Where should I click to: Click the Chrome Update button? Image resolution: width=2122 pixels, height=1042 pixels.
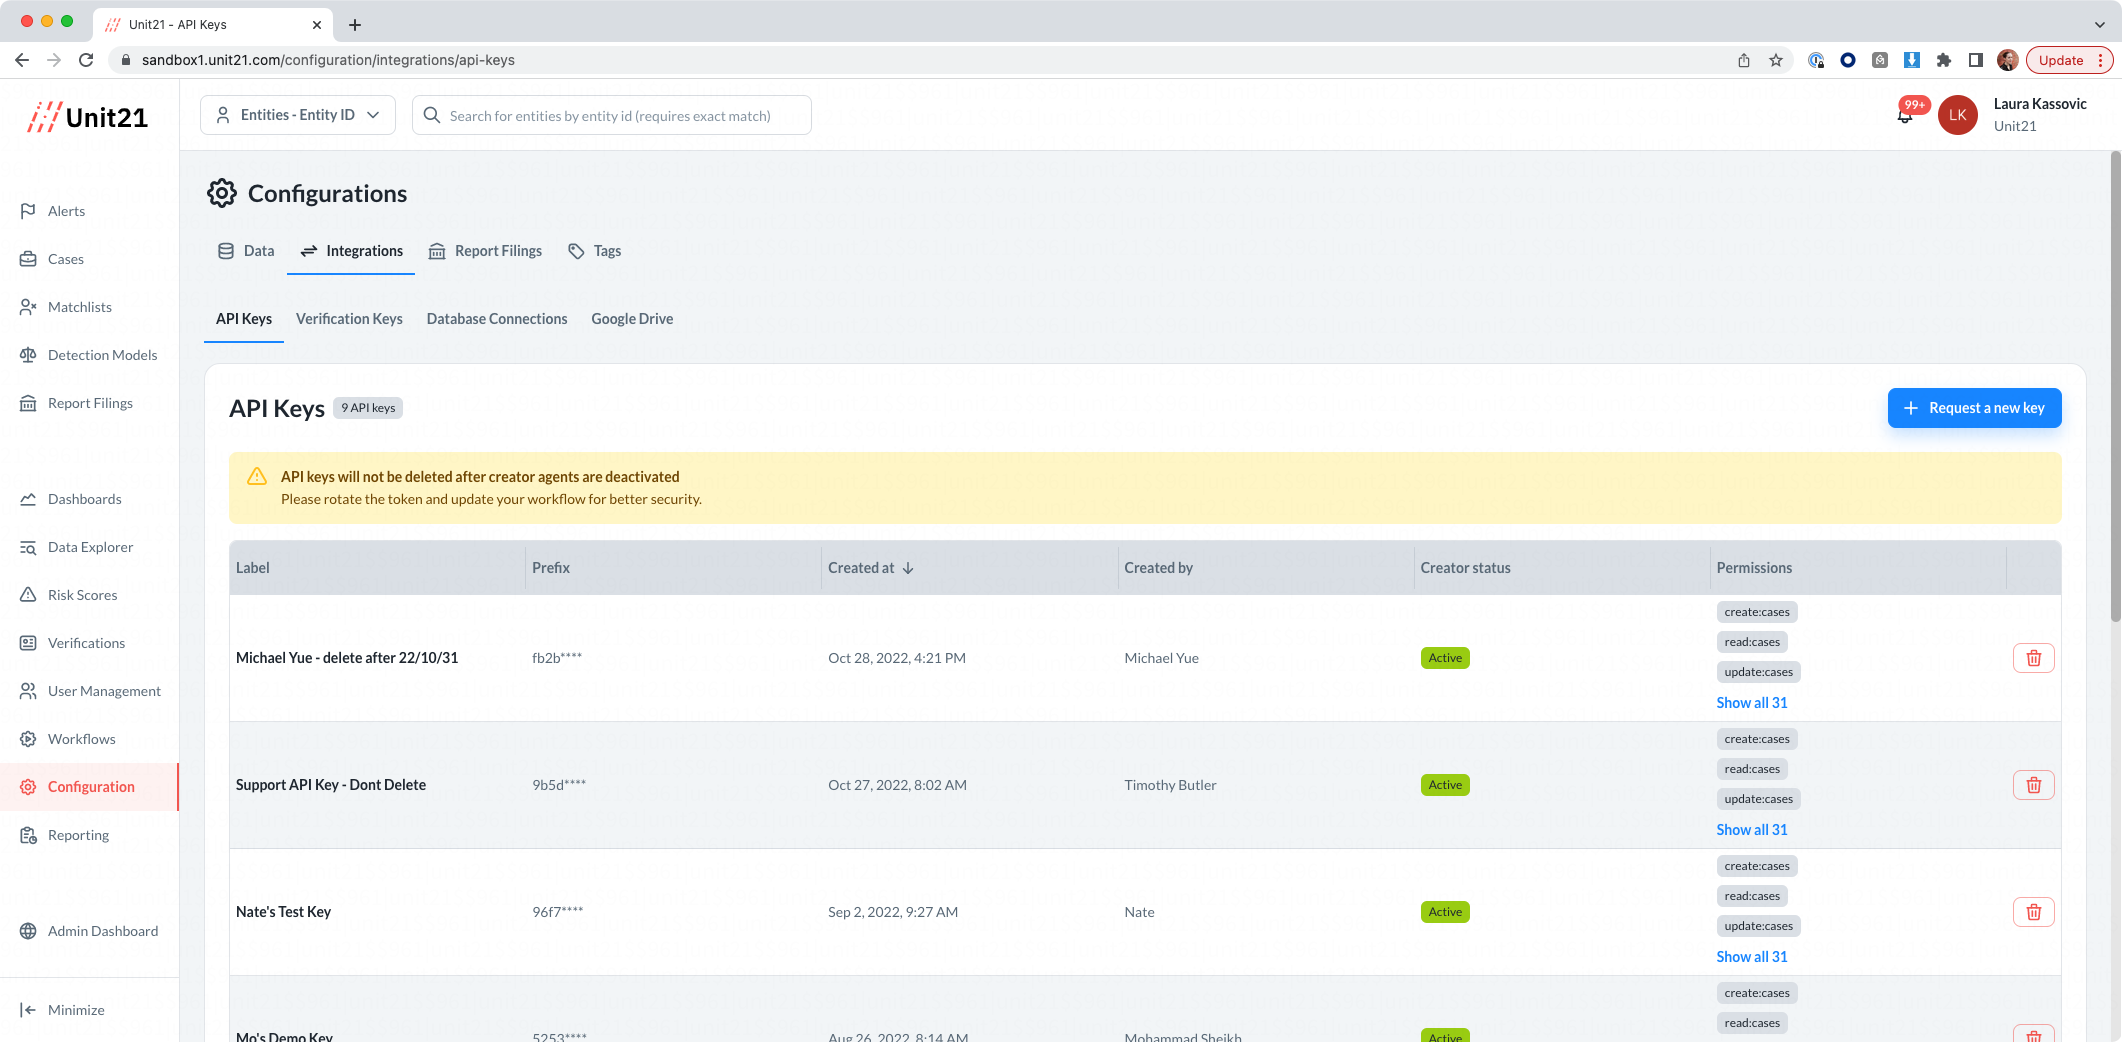coord(2069,60)
